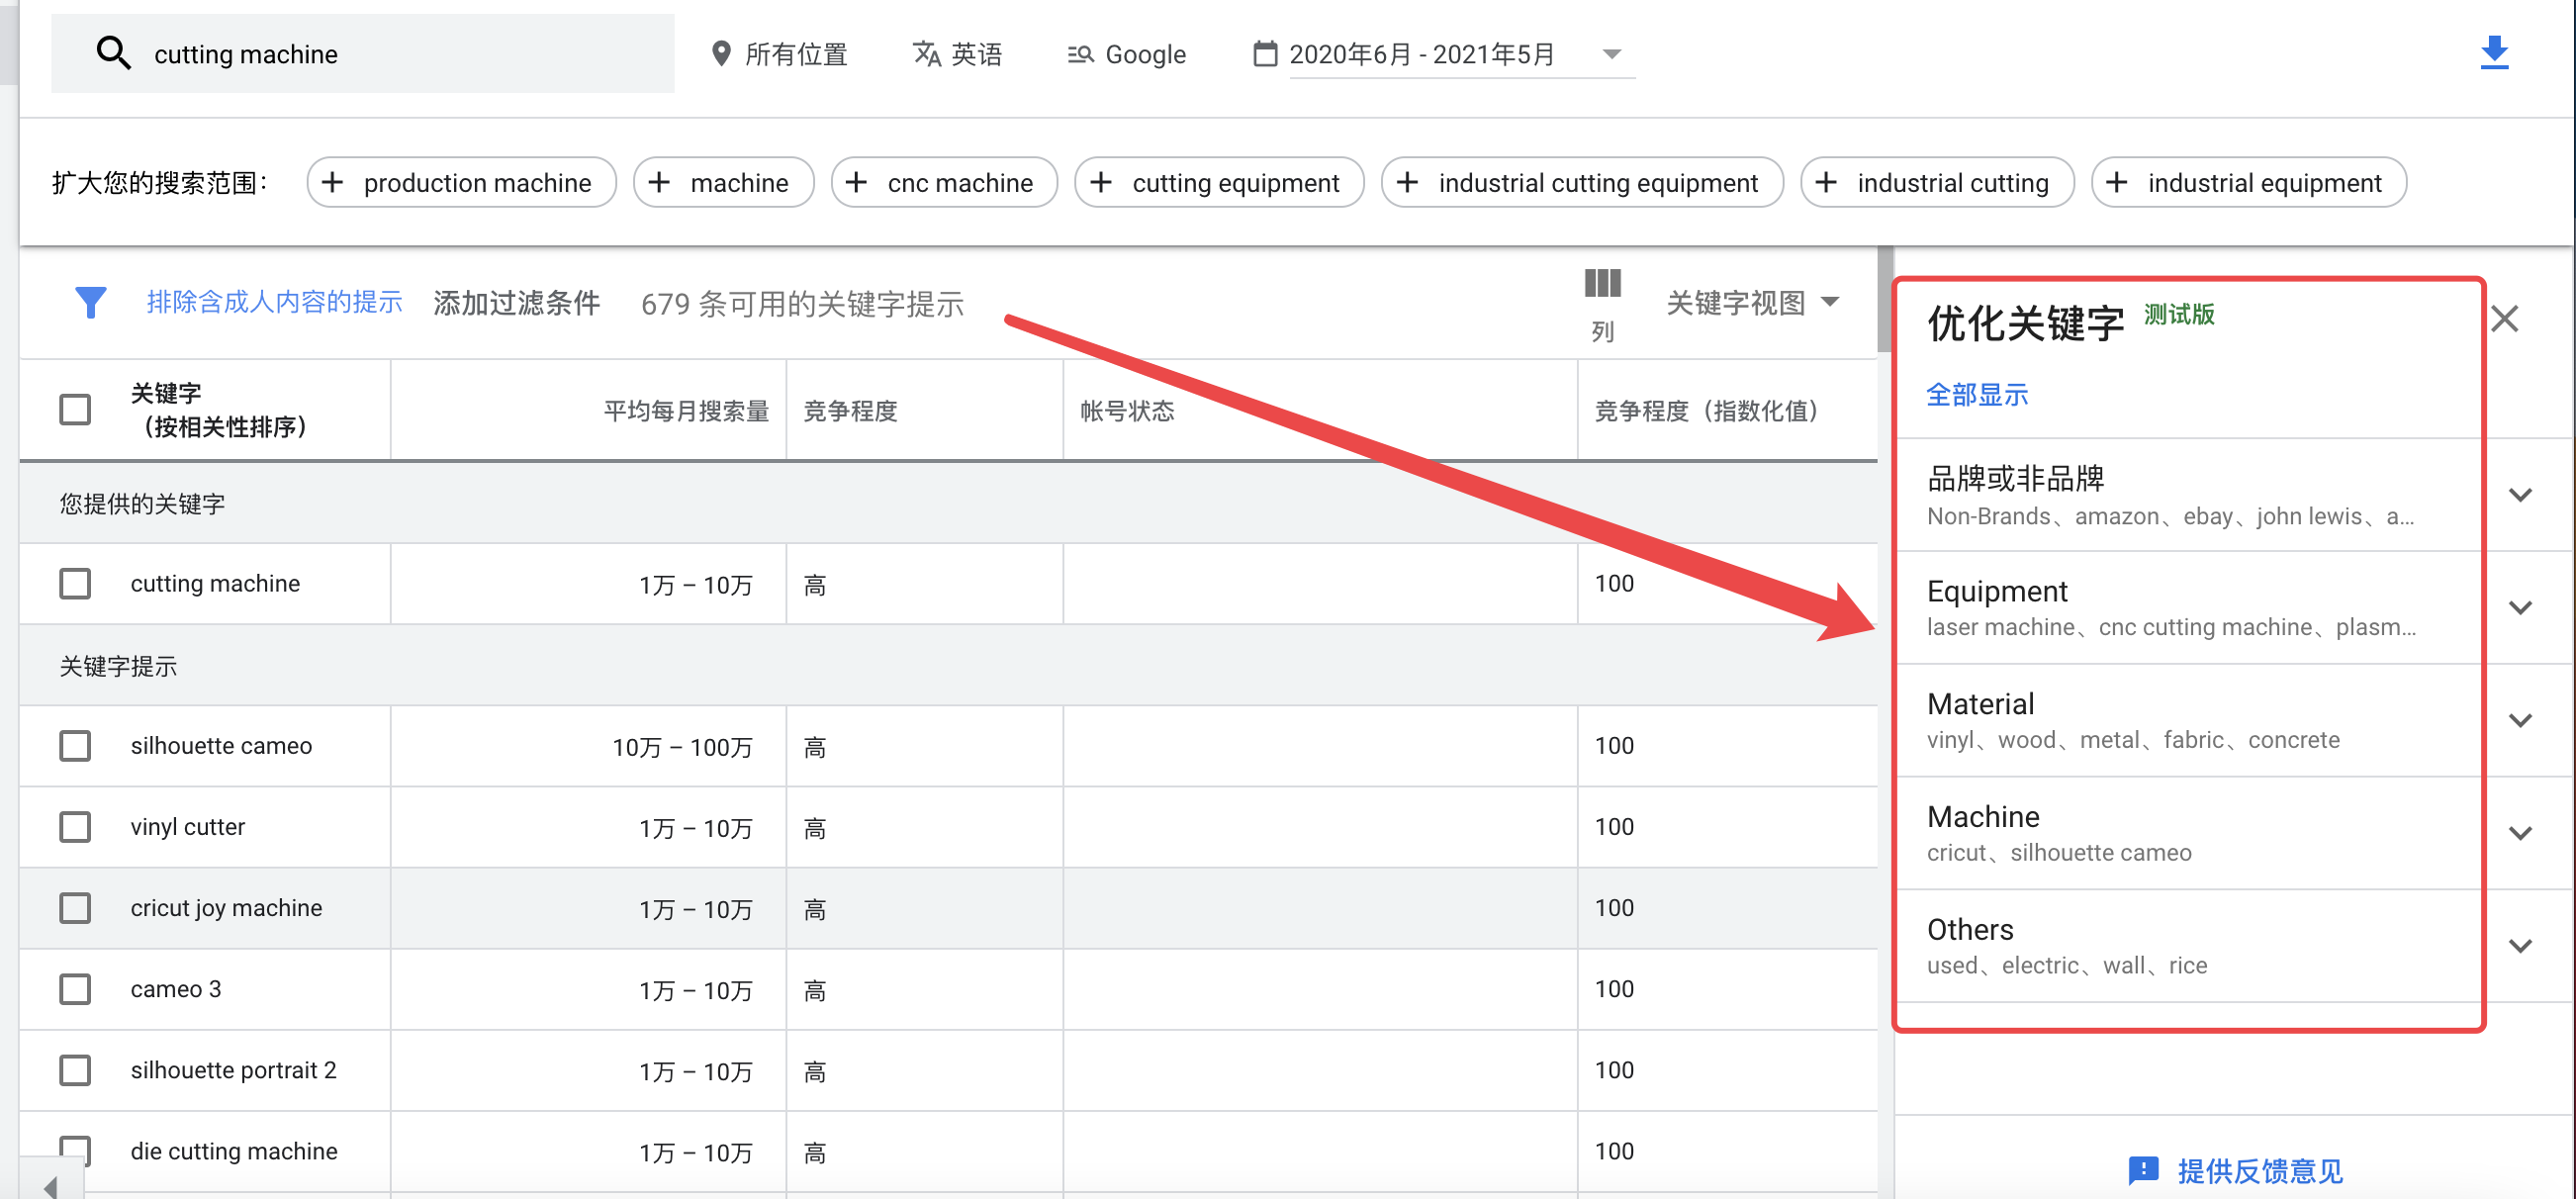Viewport: 2576px width, 1199px height.
Task: Click the calendar date icon
Action: pos(1264,54)
